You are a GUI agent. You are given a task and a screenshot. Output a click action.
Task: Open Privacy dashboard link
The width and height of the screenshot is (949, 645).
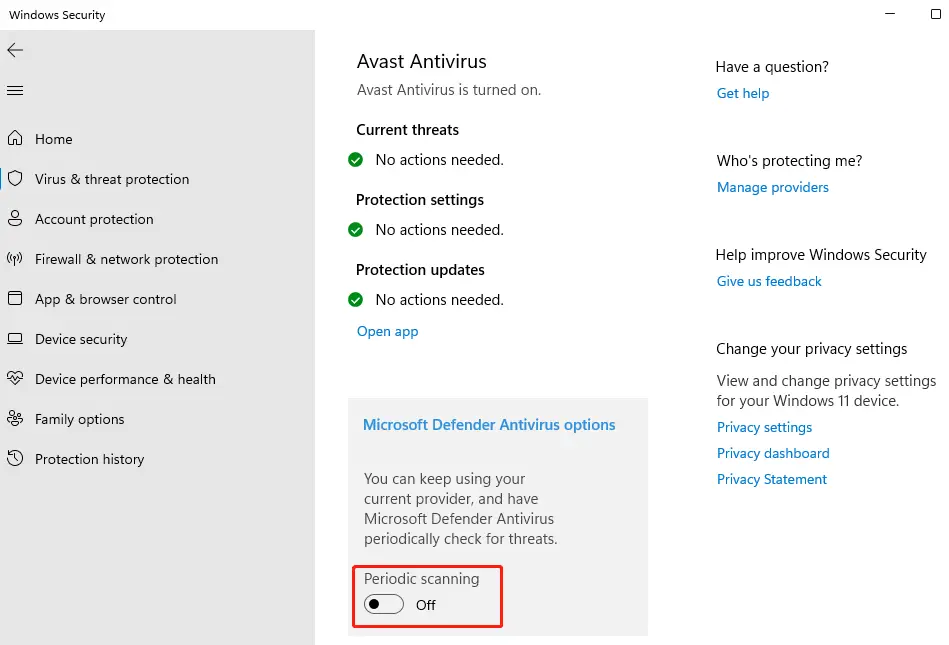click(773, 453)
